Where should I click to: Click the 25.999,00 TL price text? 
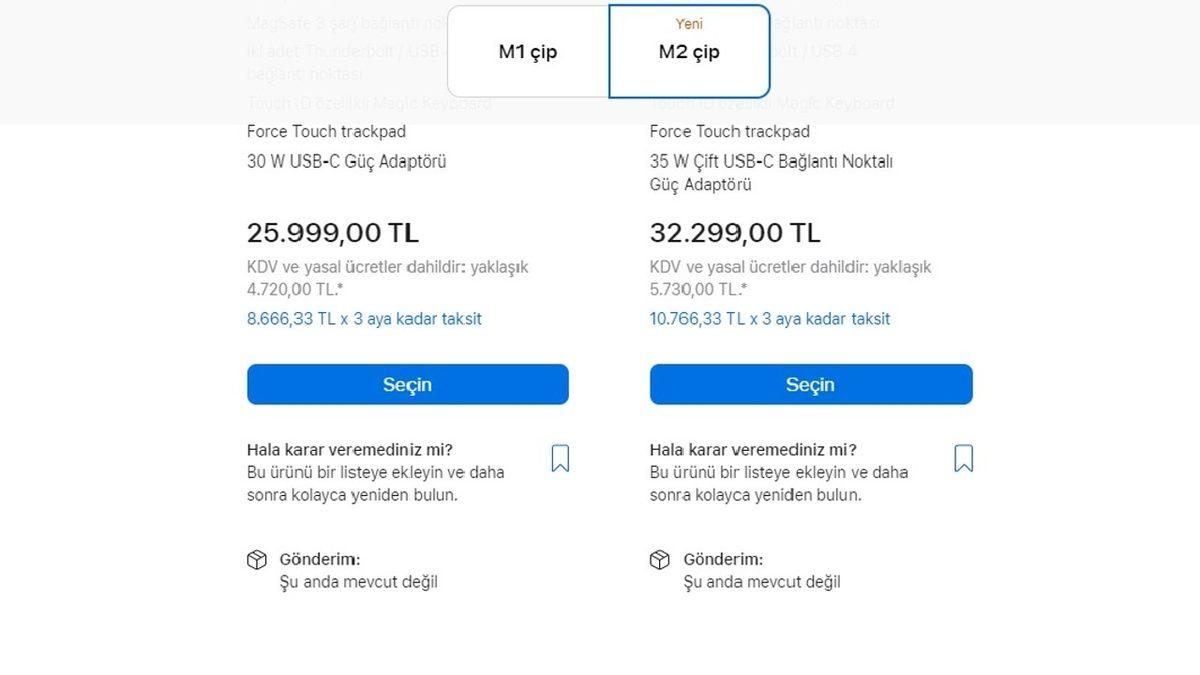tap(331, 231)
